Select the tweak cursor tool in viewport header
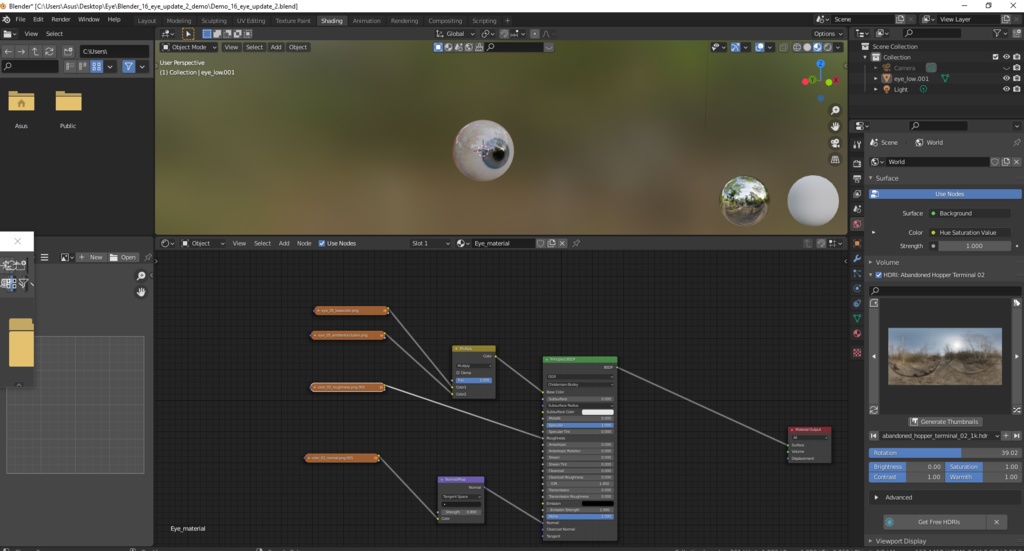This screenshot has width=1024, height=551. point(187,34)
